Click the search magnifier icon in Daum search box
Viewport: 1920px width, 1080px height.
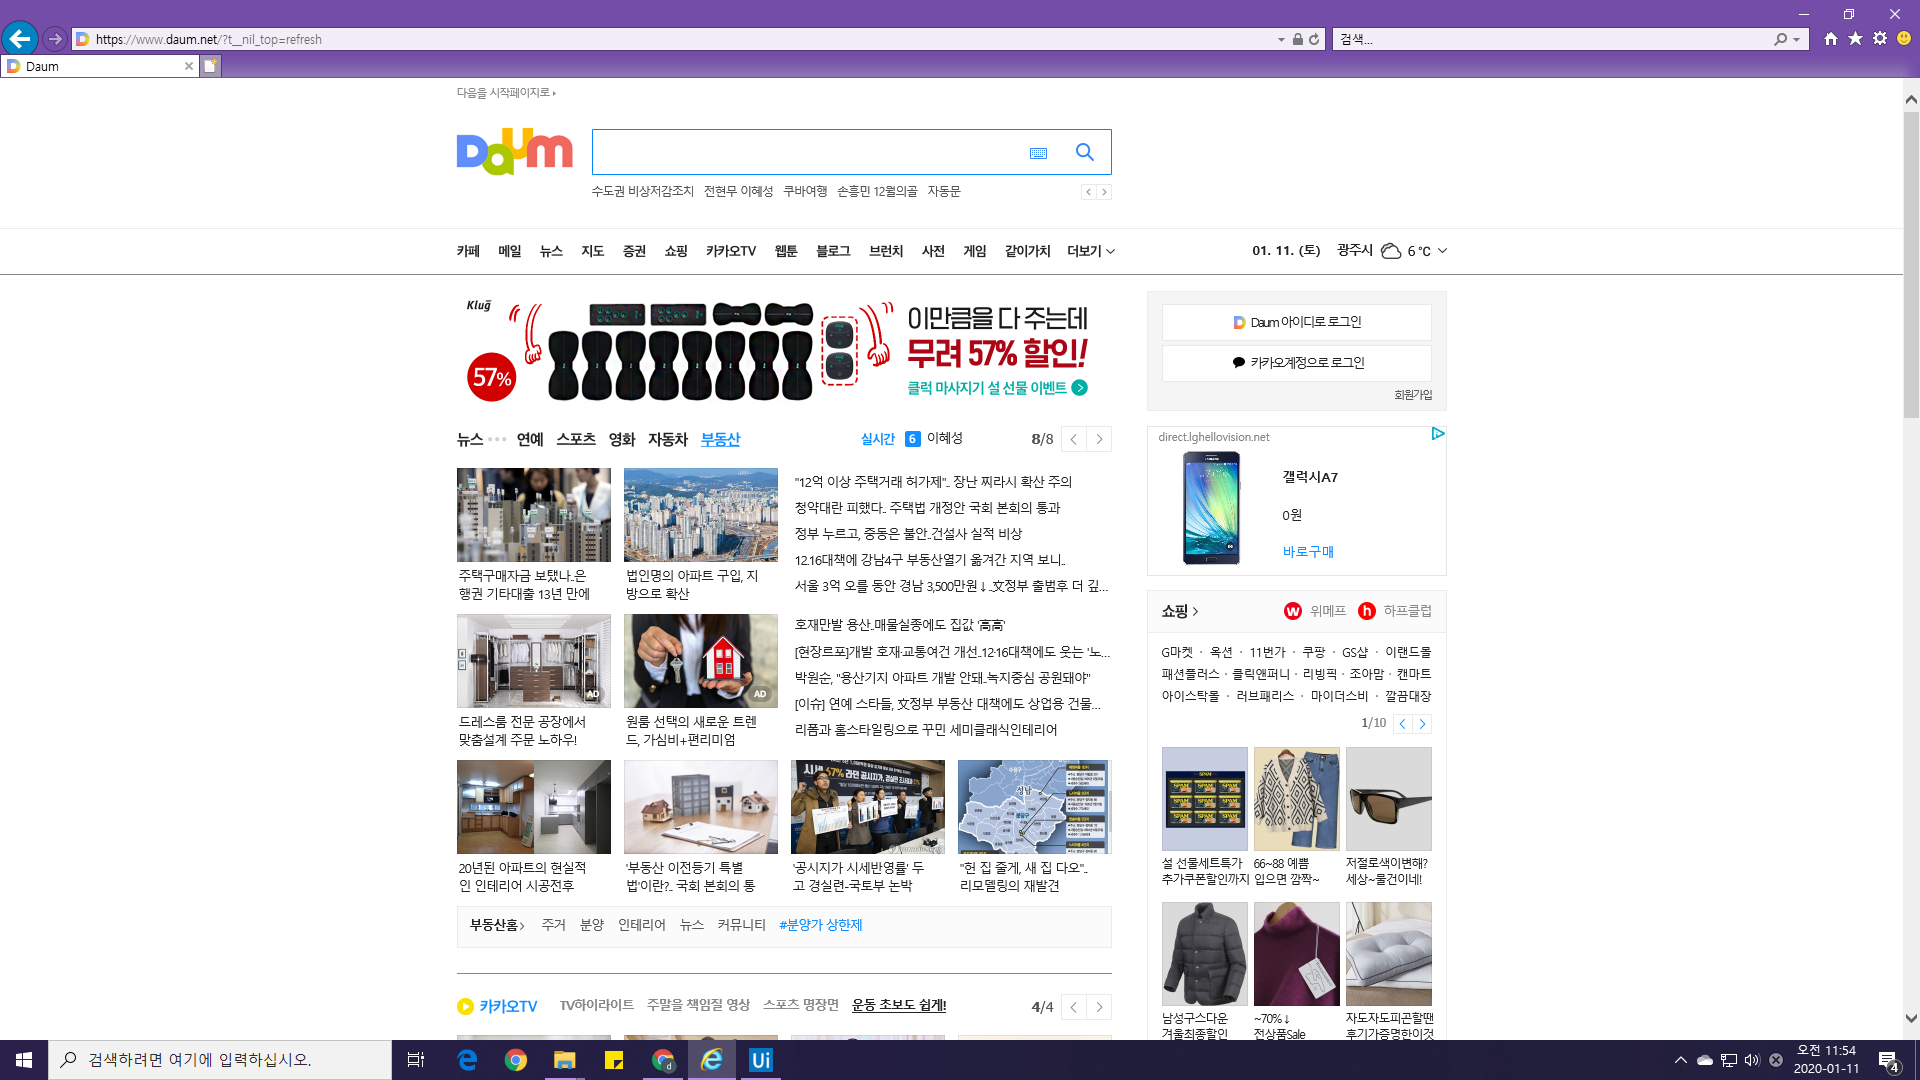pyautogui.click(x=1084, y=152)
